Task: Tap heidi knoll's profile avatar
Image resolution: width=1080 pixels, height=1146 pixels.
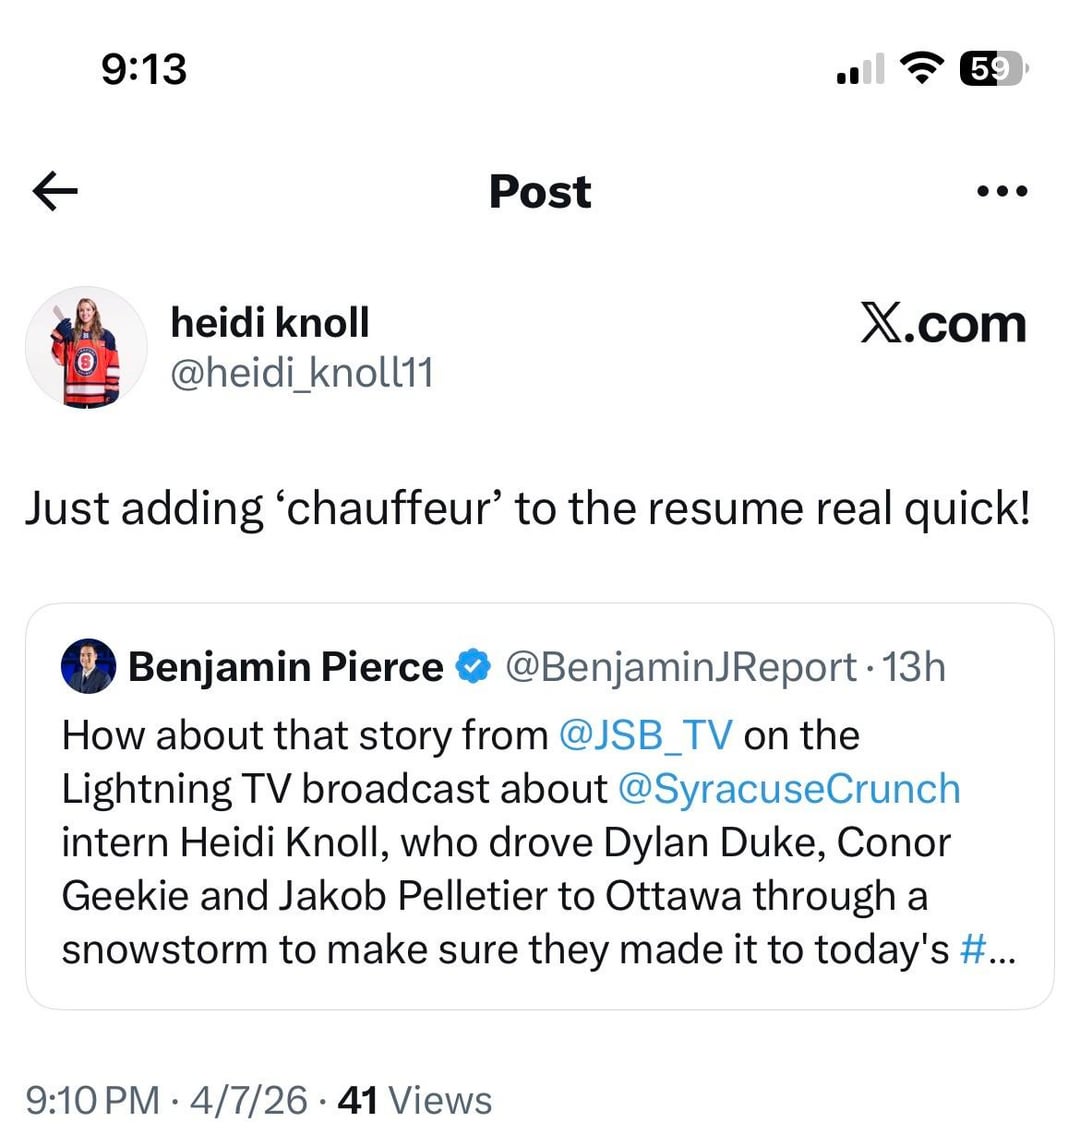Action: coord(86,348)
